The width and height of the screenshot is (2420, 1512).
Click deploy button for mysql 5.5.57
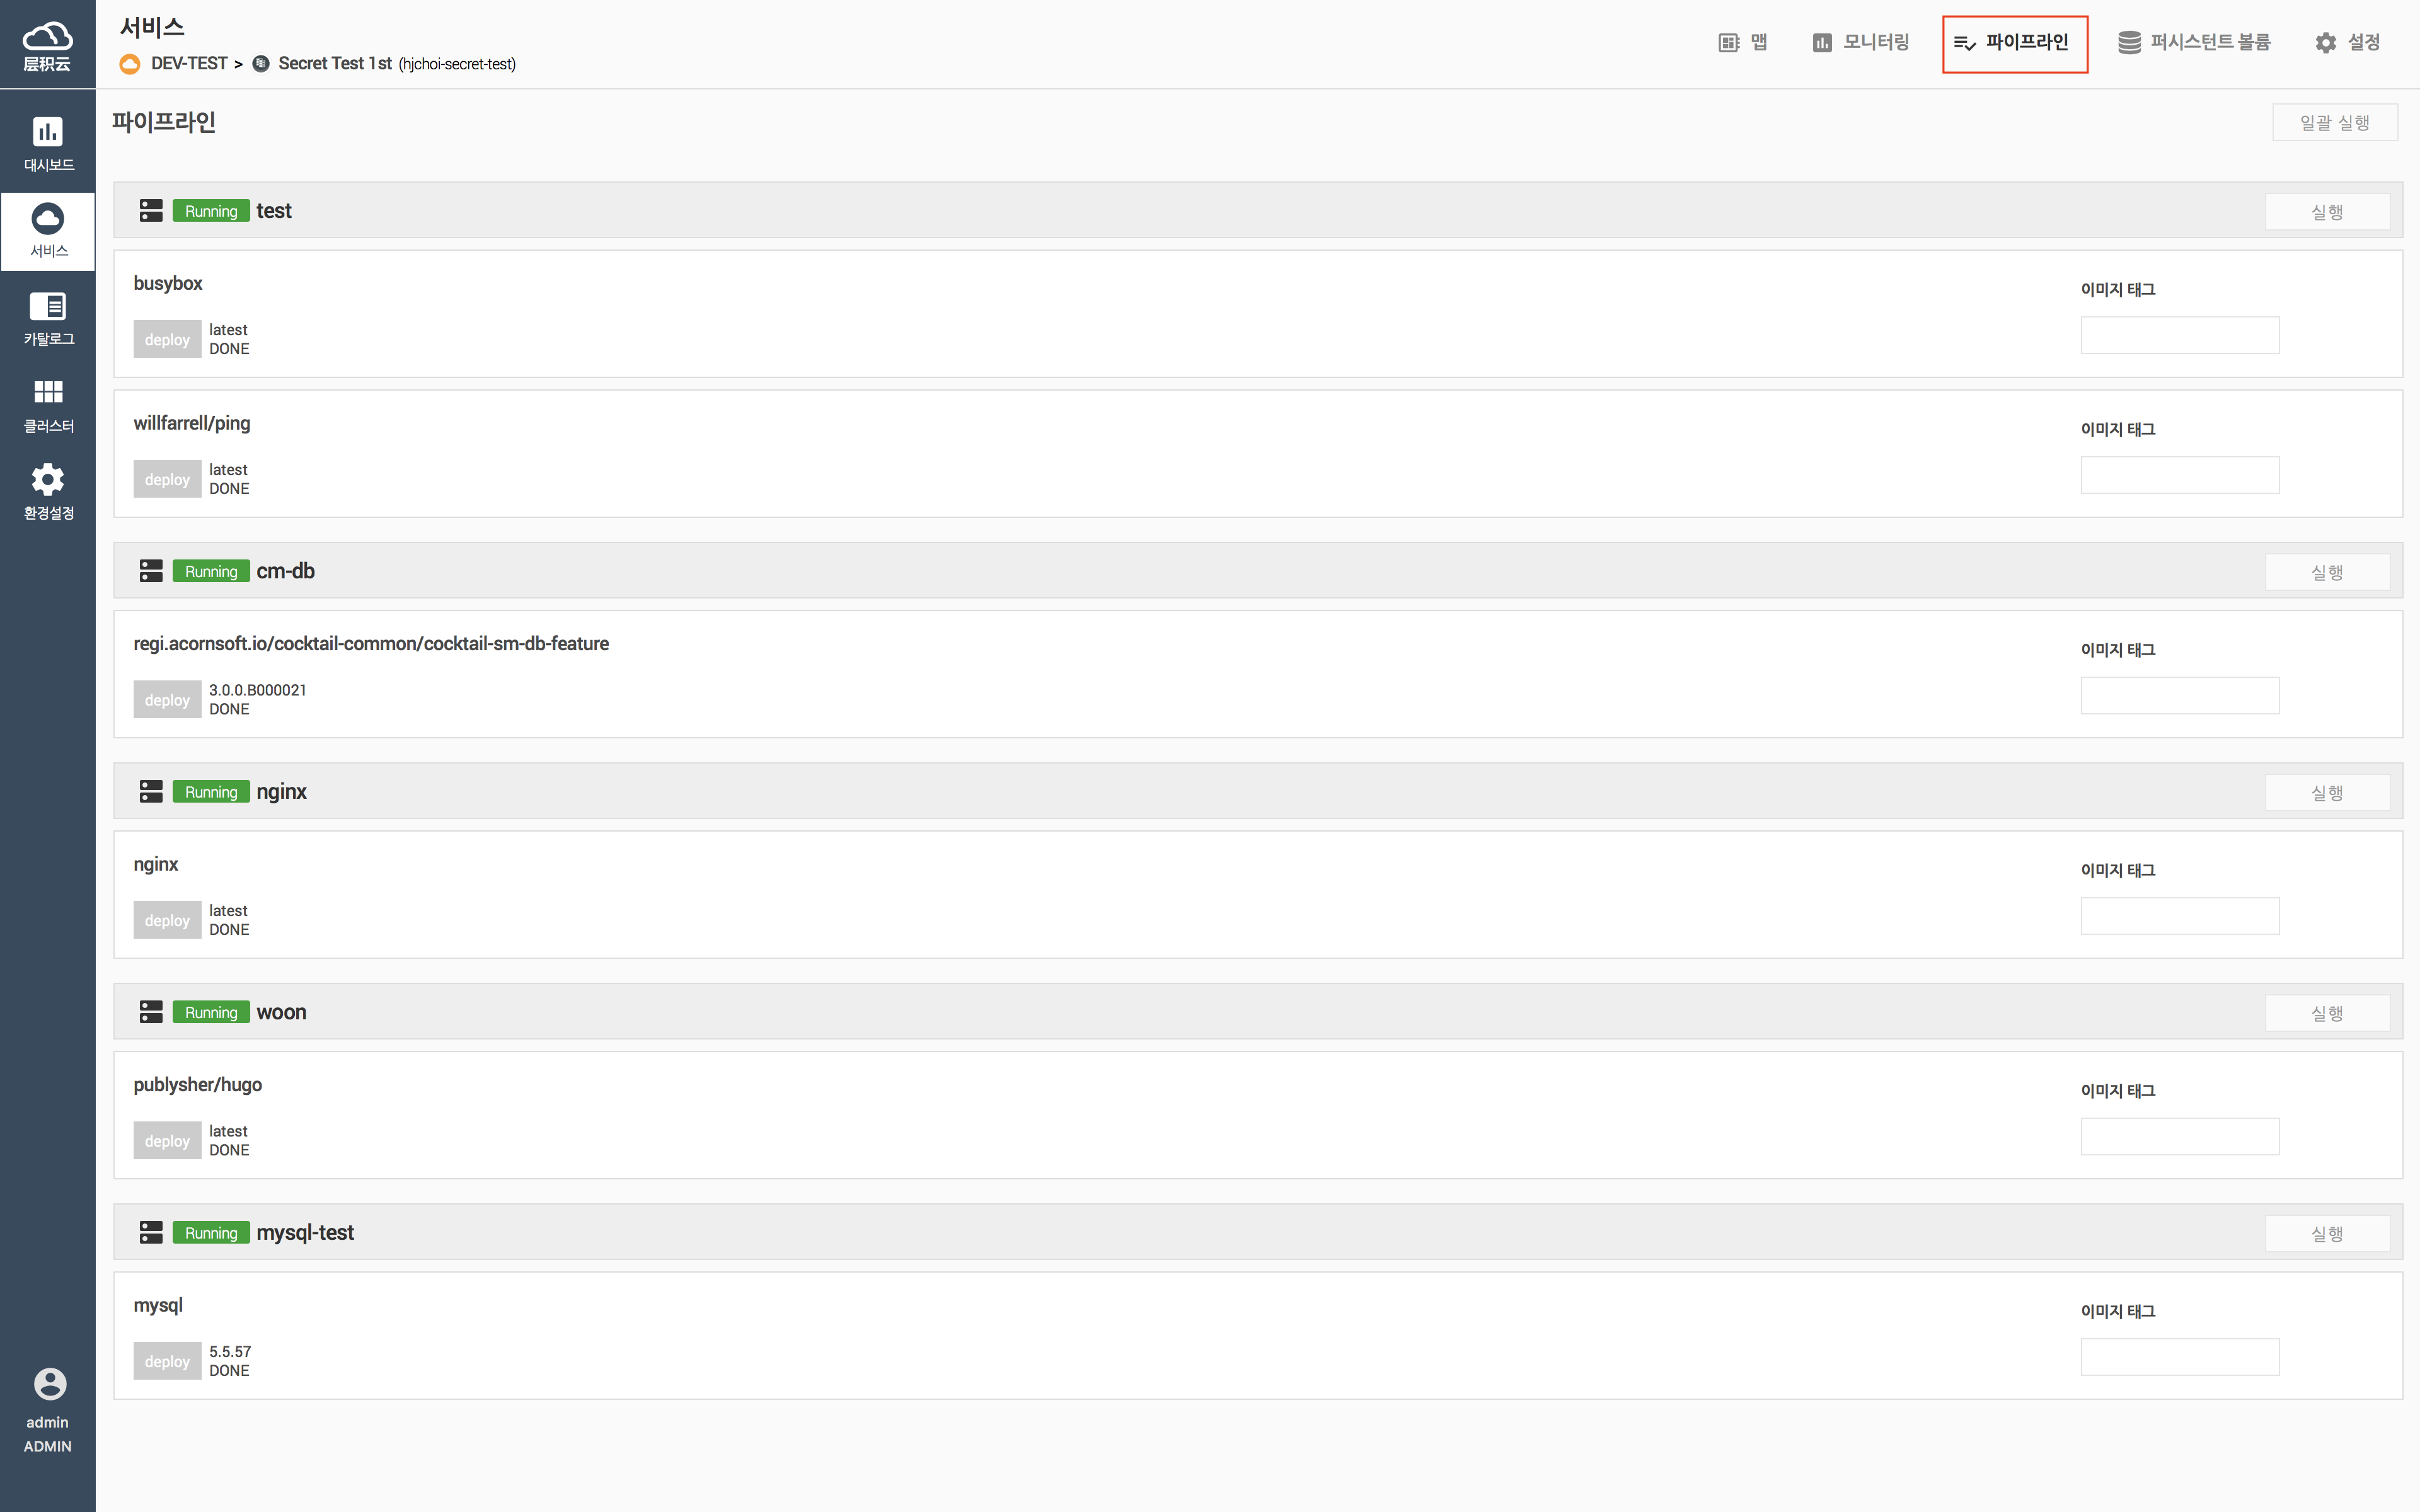pos(167,1361)
